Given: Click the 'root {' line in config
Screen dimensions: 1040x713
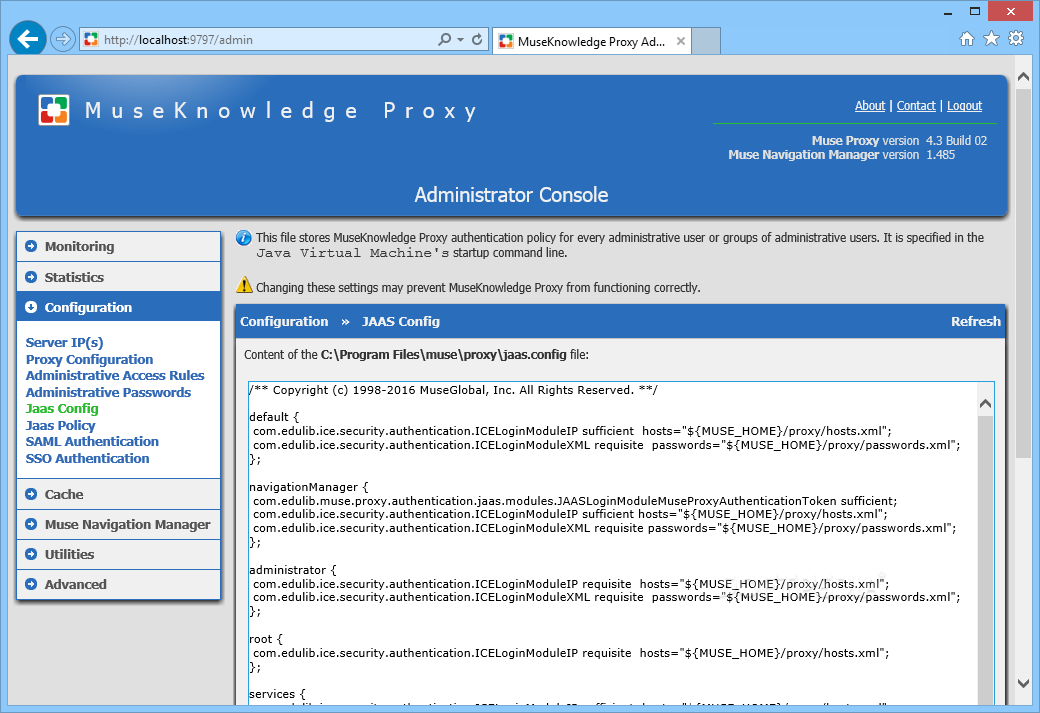Looking at the screenshot, I should [266, 639].
